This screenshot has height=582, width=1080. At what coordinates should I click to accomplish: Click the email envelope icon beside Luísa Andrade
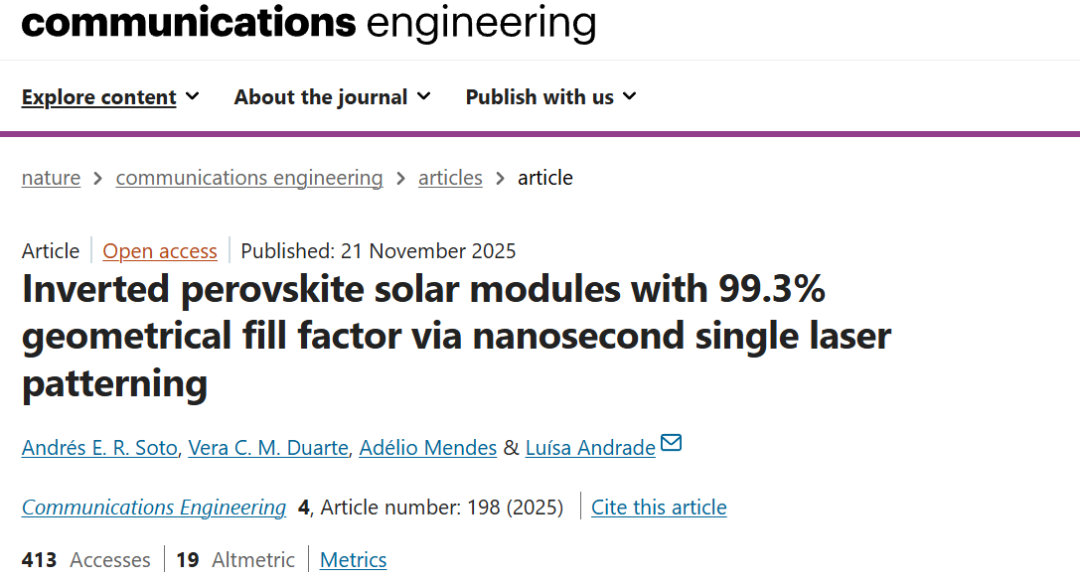671,443
